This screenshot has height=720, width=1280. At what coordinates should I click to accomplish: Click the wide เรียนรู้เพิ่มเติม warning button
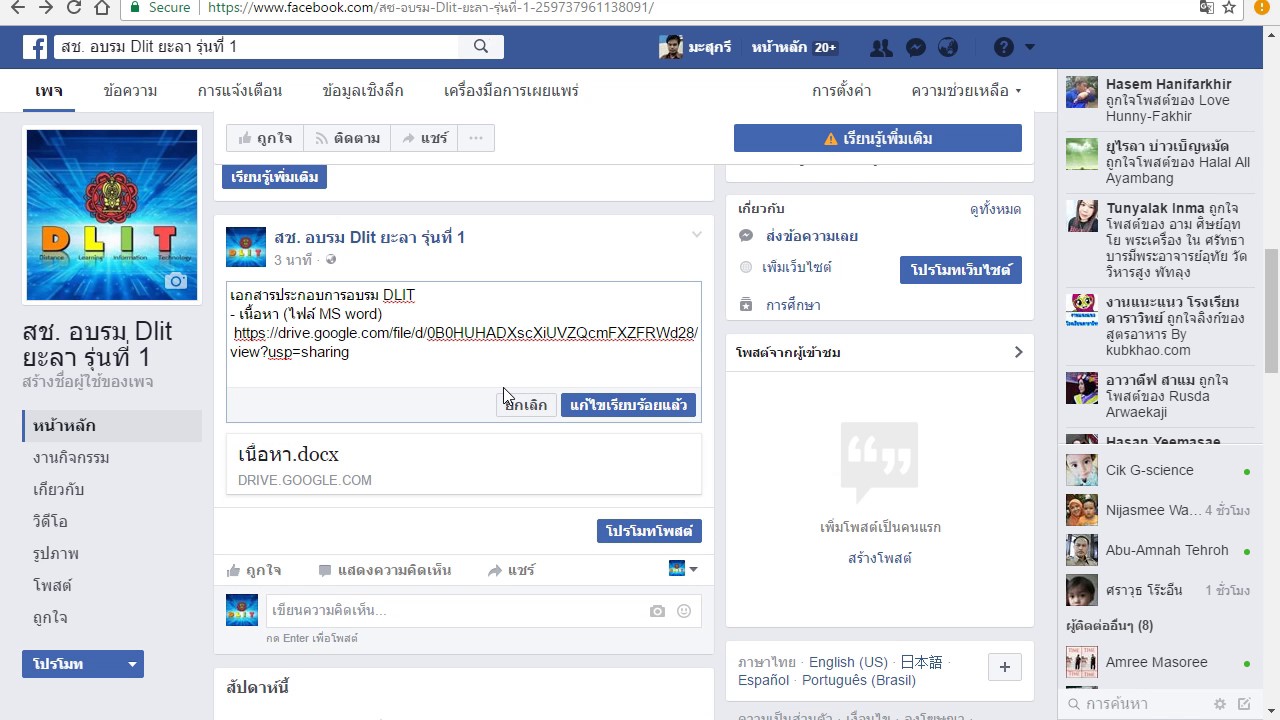point(878,139)
